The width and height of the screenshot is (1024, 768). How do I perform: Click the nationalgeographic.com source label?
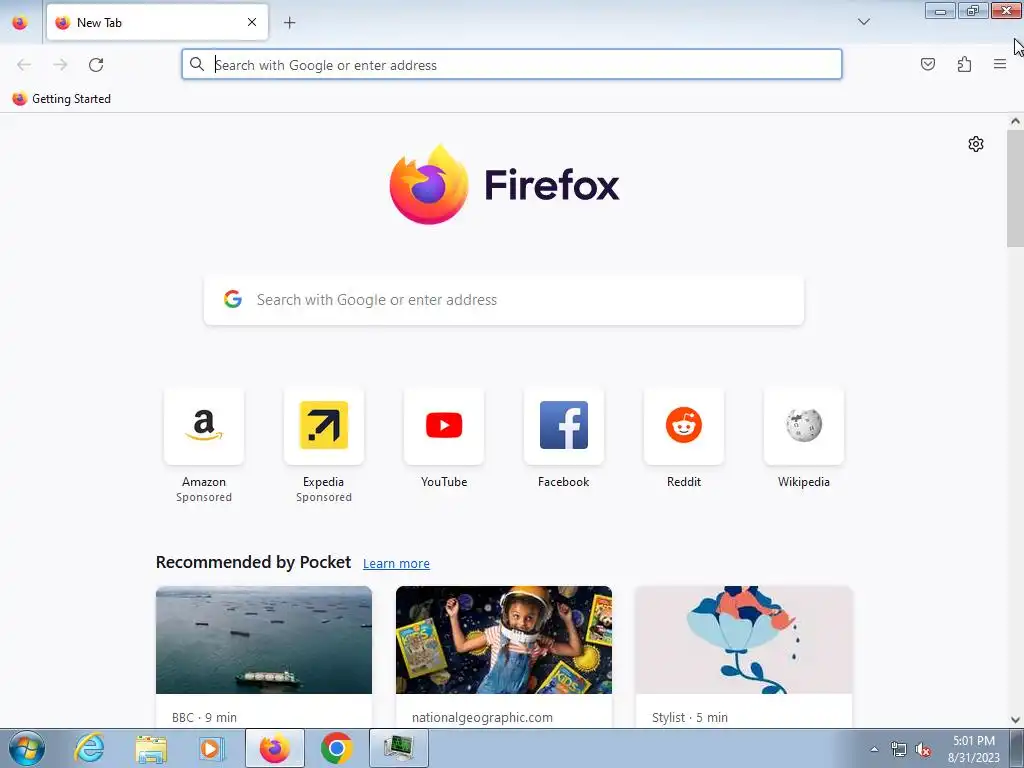click(x=482, y=717)
